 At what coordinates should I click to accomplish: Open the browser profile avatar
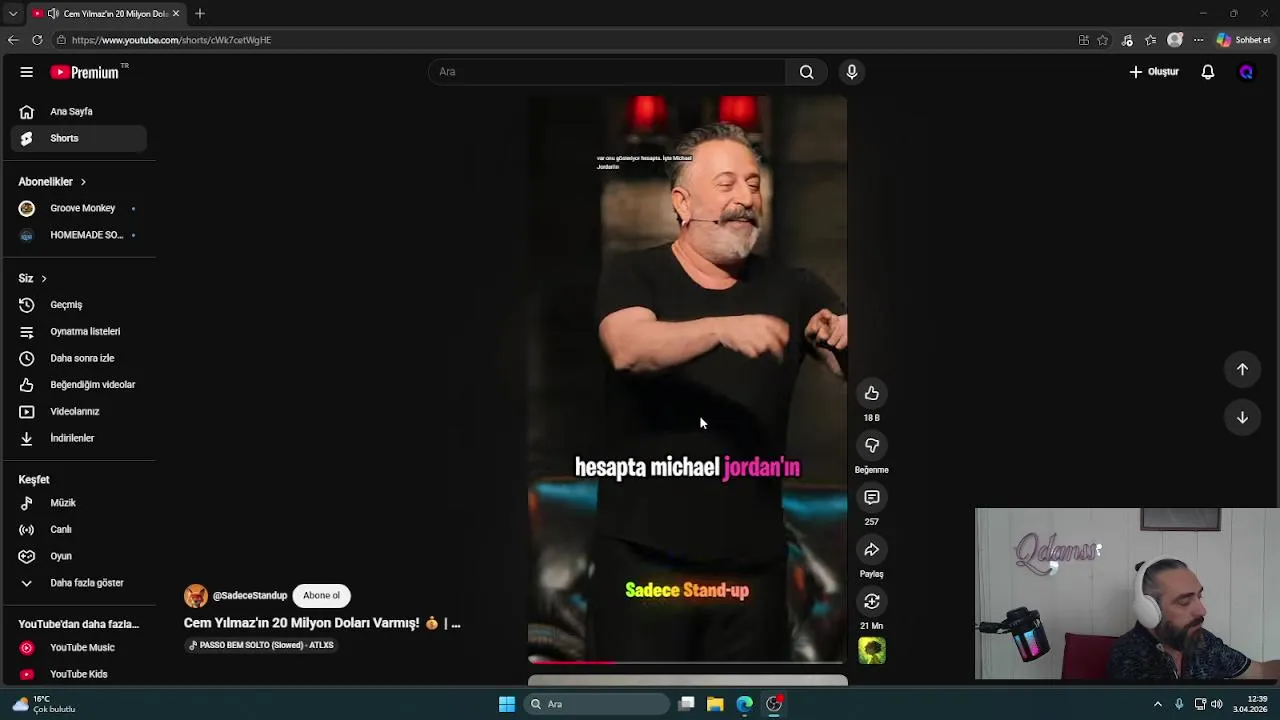point(1175,40)
